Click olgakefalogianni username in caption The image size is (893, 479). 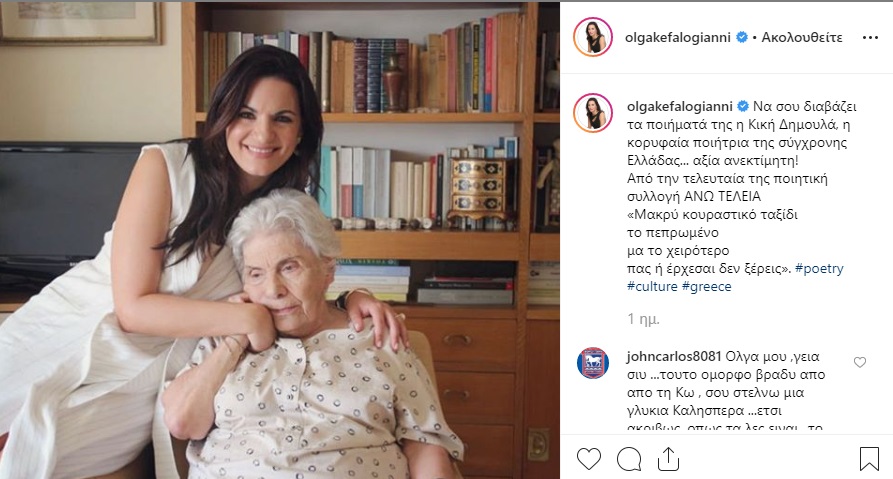pyautogui.click(x=679, y=107)
